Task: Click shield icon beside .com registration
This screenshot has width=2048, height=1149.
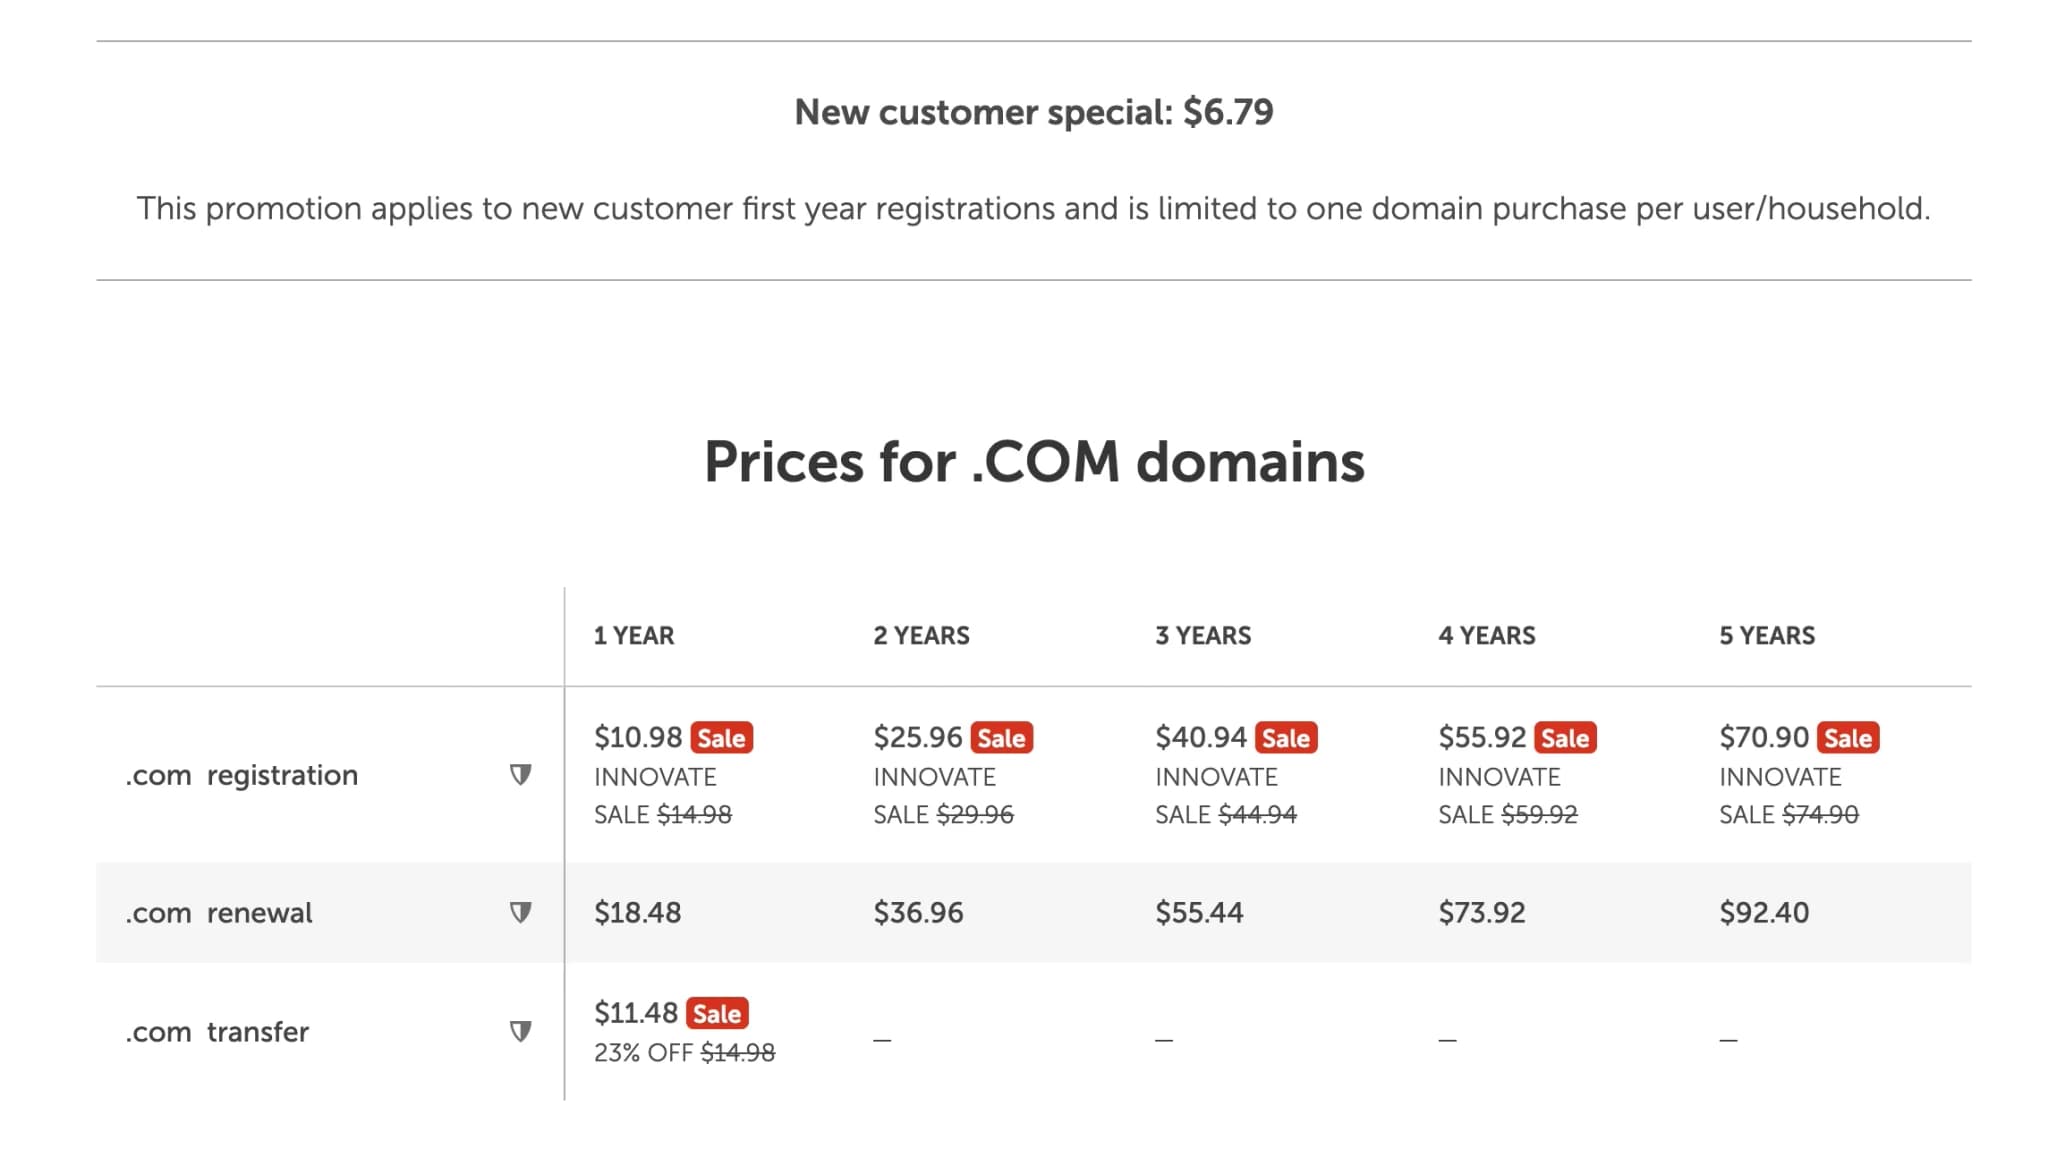Action: pos(520,775)
